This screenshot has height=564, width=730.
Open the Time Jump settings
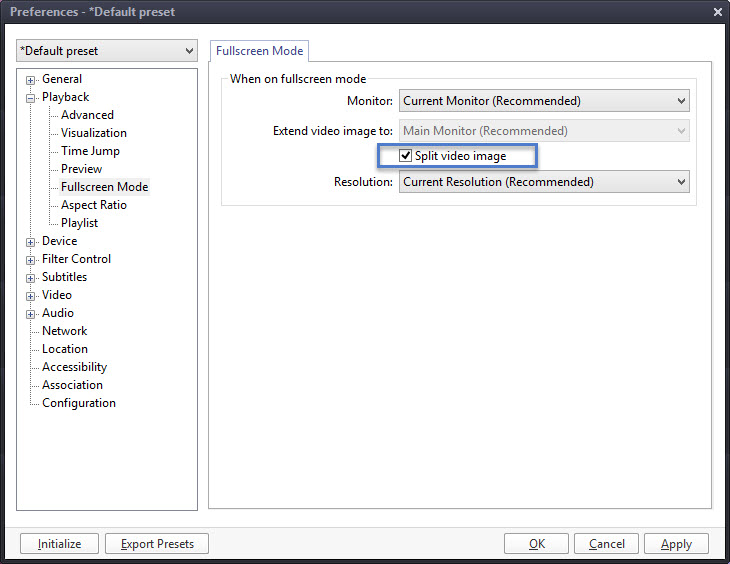(x=90, y=151)
